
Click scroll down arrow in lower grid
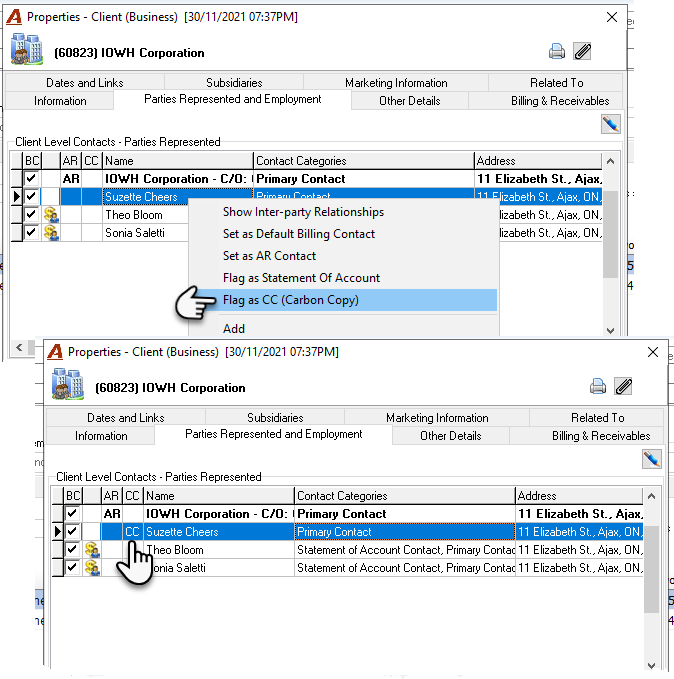coord(651,665)
